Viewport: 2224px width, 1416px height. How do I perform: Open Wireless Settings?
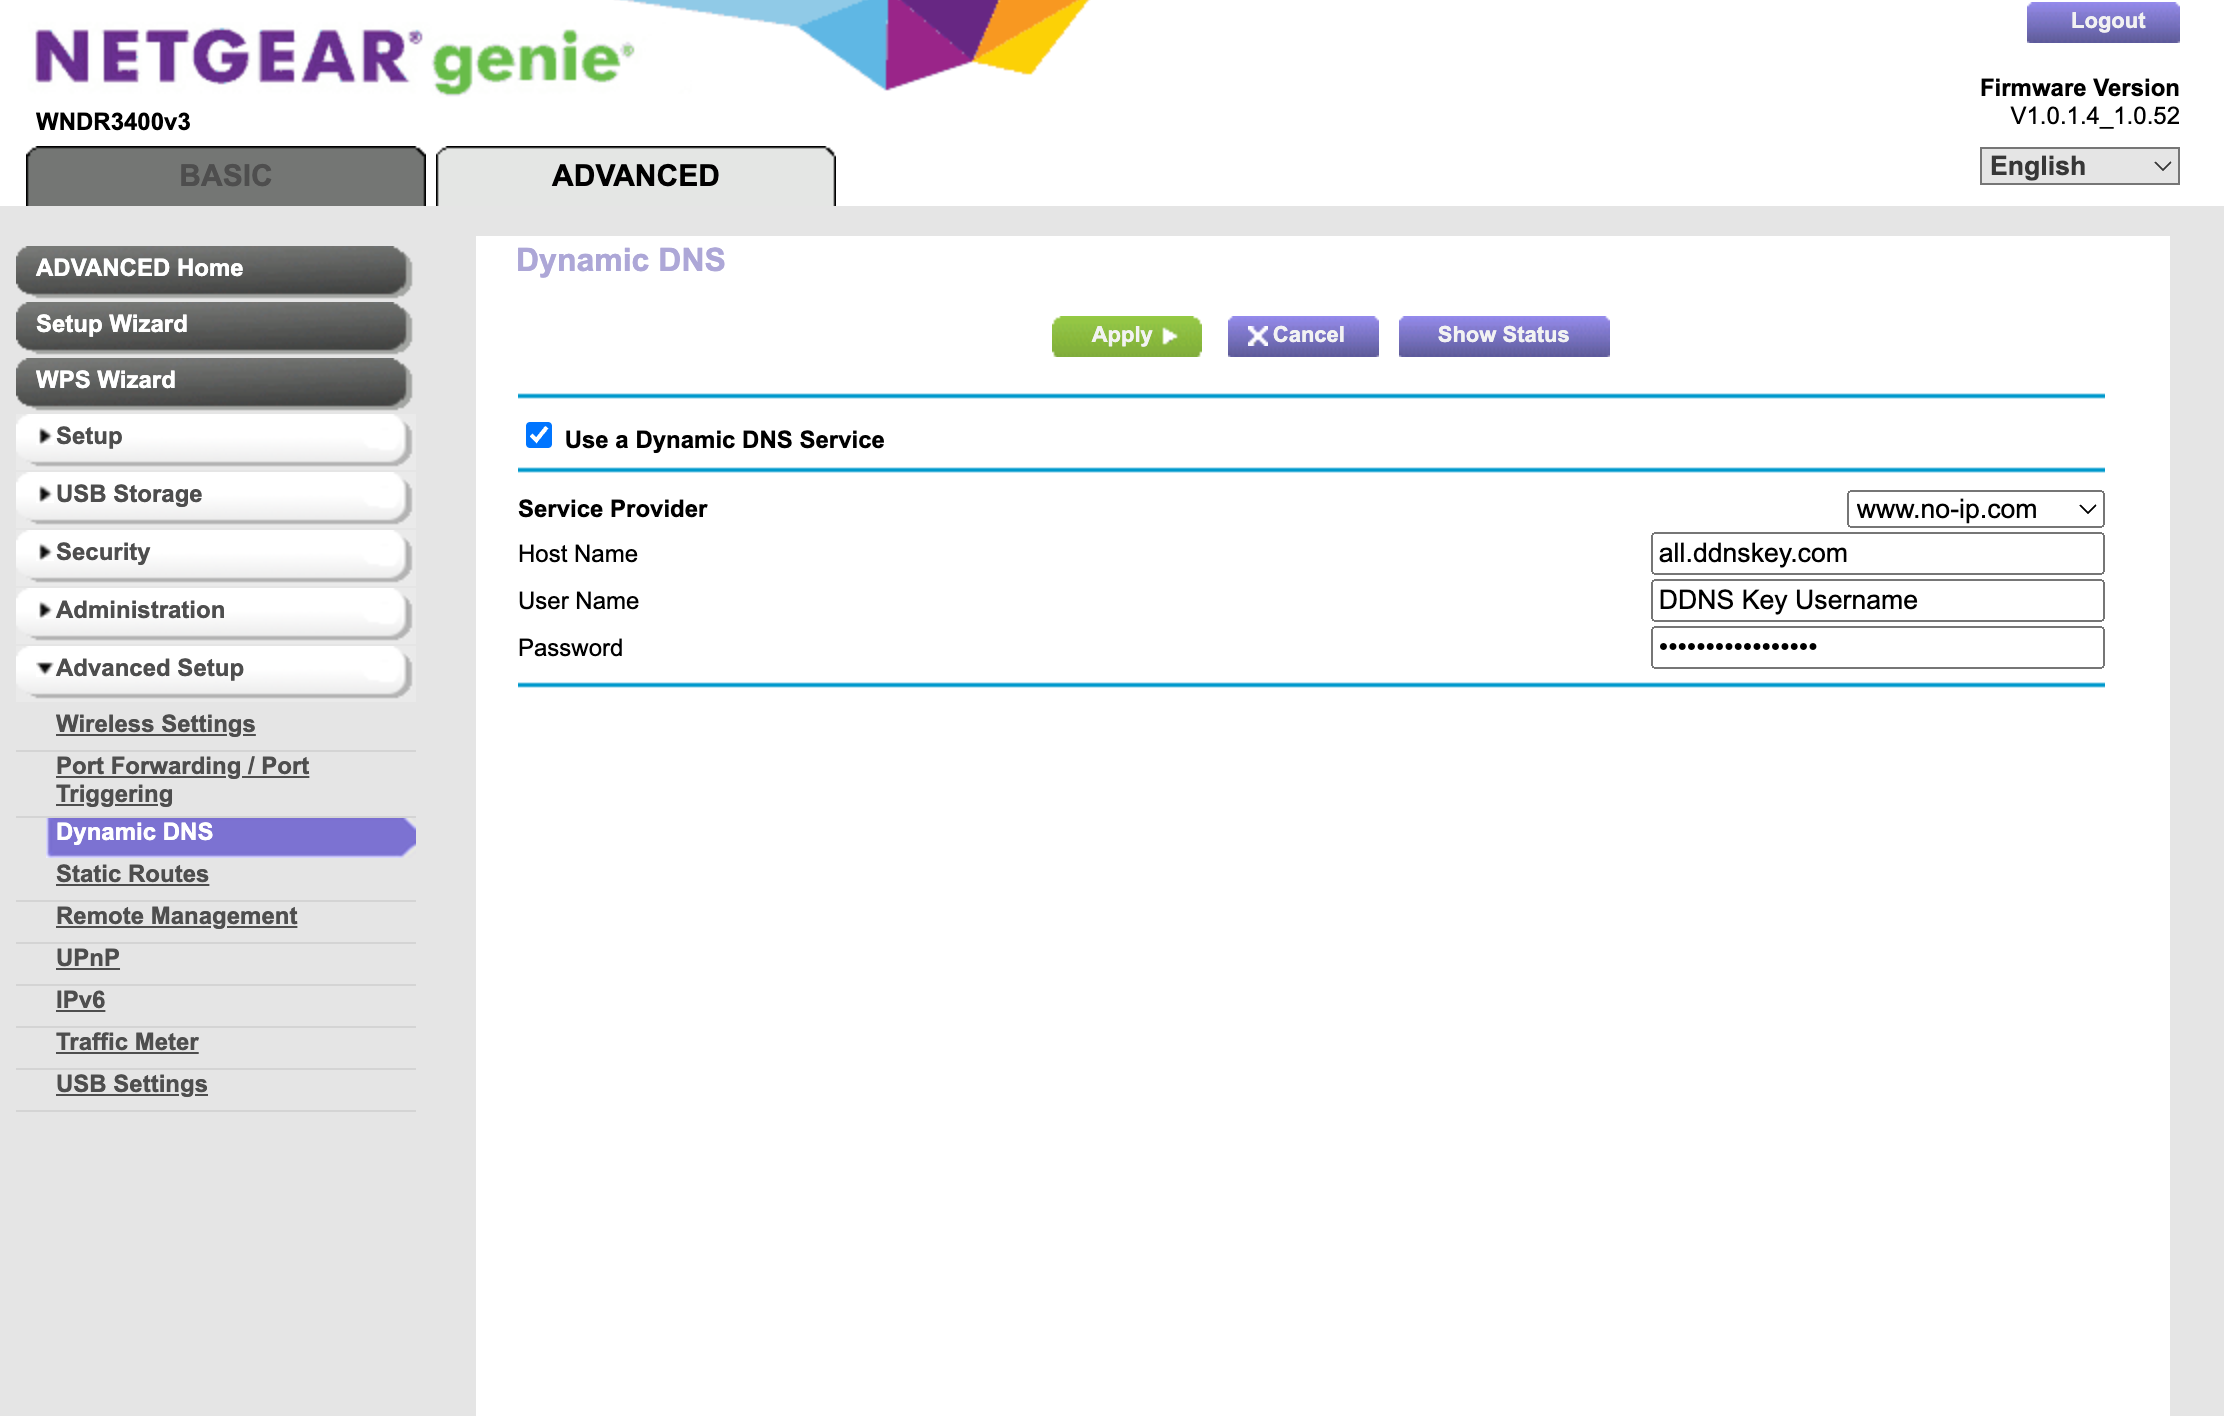pyautogui.click(x=155, y=723)
